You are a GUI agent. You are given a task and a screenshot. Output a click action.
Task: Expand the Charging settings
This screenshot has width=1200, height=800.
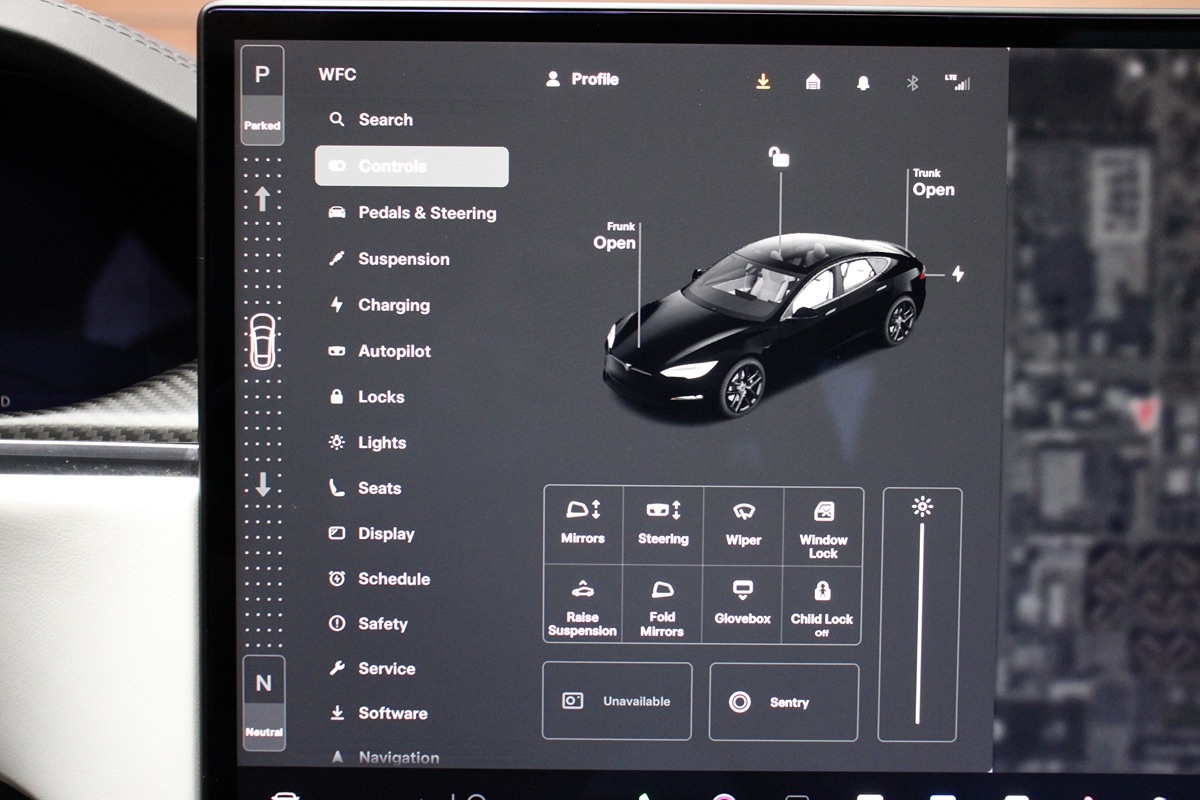394,305
